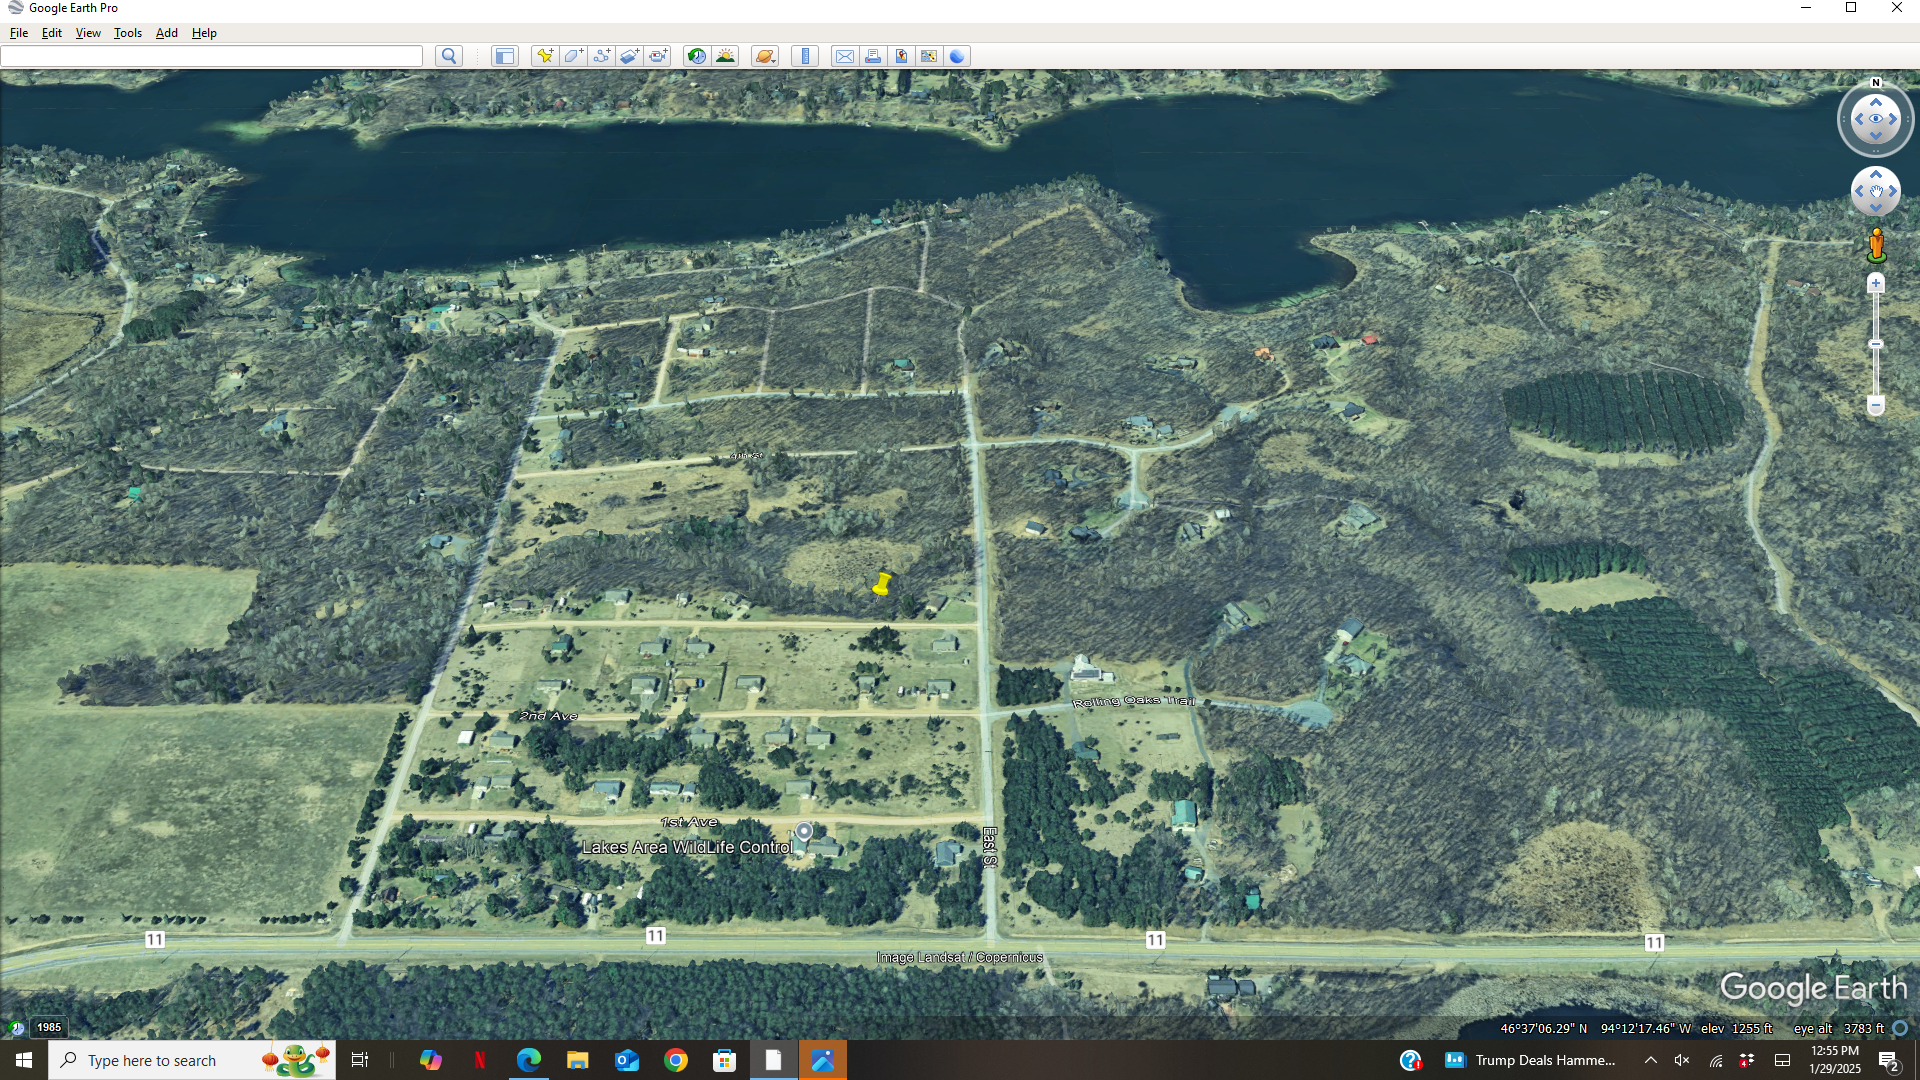Viewport: 1920px width, 1080px height.
Task: Toggle the Image Overlay tool
Action: pos(629,56)
